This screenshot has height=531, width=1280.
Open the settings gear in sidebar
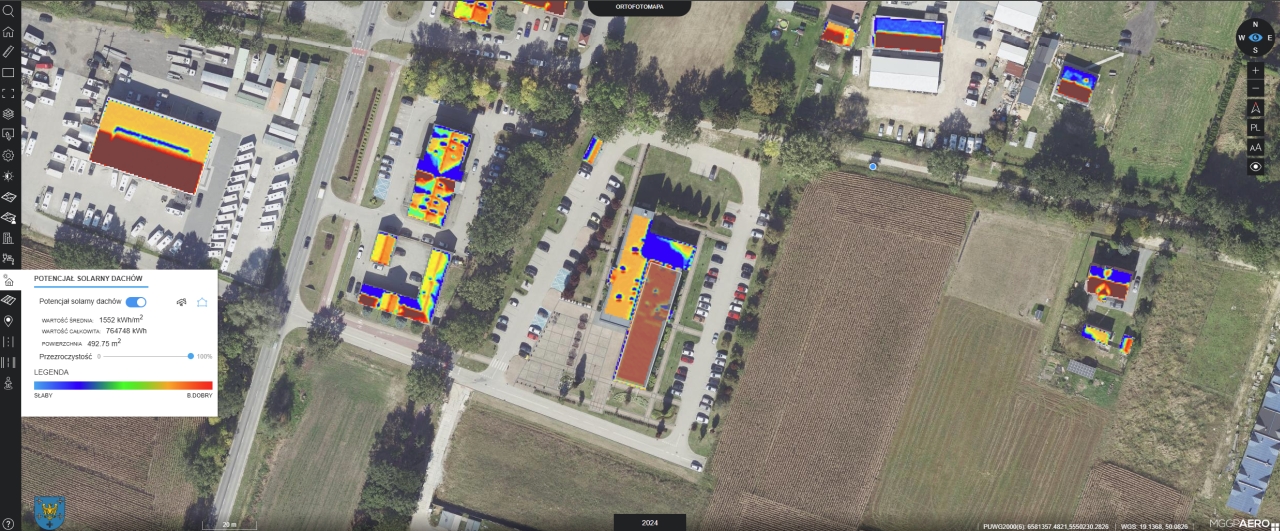pos(8,155)
